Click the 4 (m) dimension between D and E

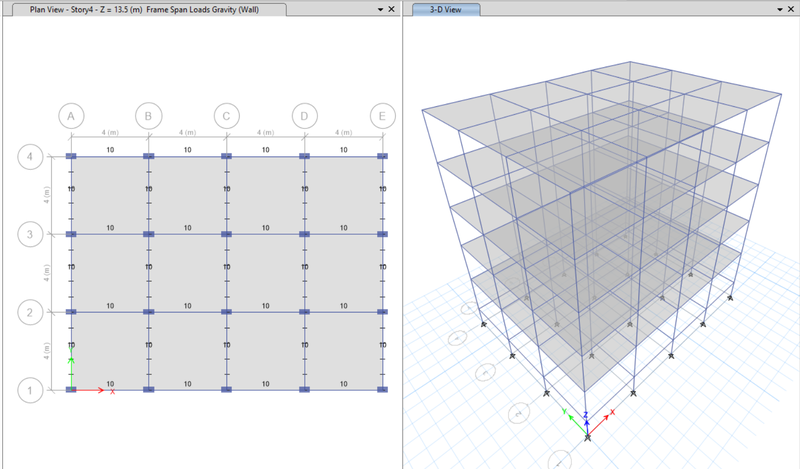click(x=343, y=133)
